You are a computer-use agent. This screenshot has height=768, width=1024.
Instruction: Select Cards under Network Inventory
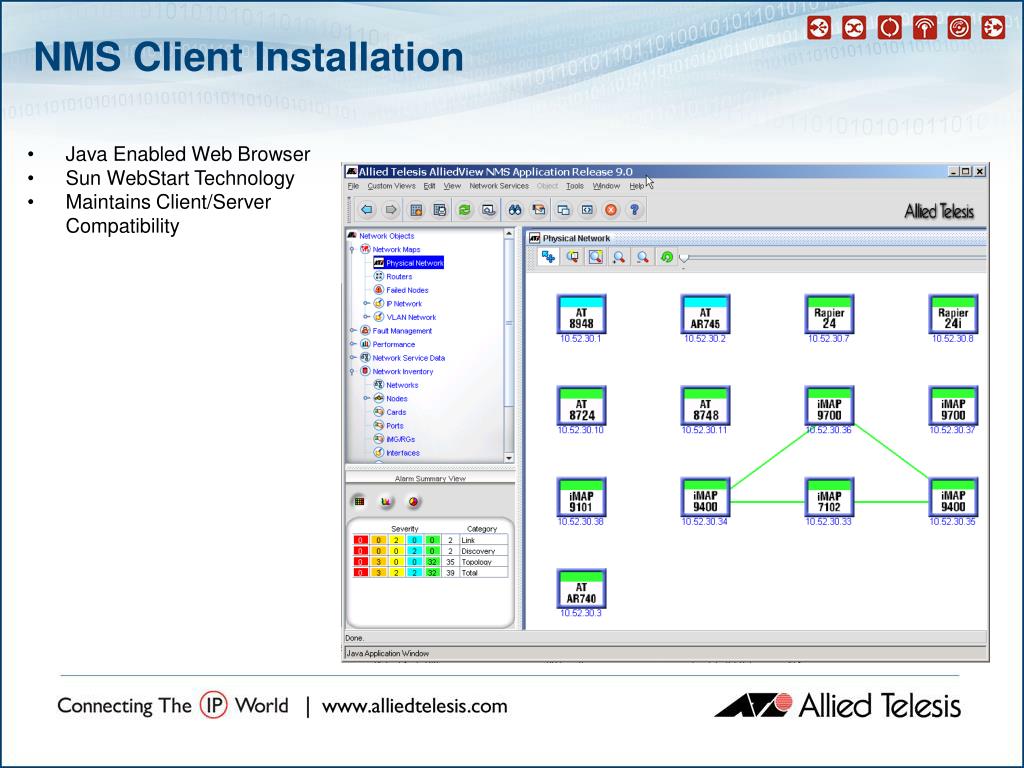click(x=396, y=412)
